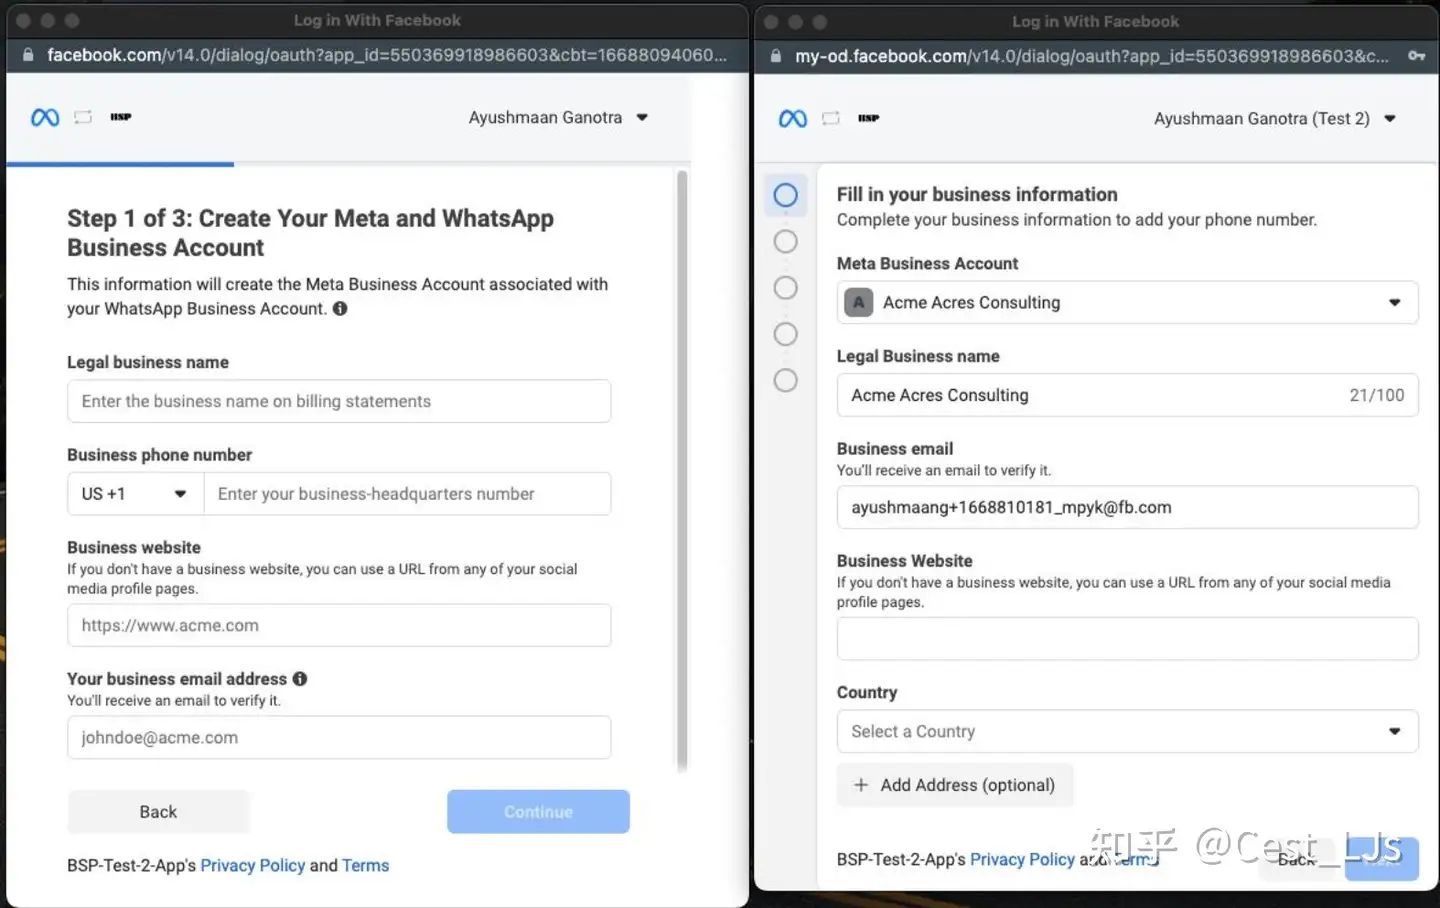This screenshot has height=908, width=1440.
Task: Click the BSP app logo in left window header
Action: [x=121, y=117]
